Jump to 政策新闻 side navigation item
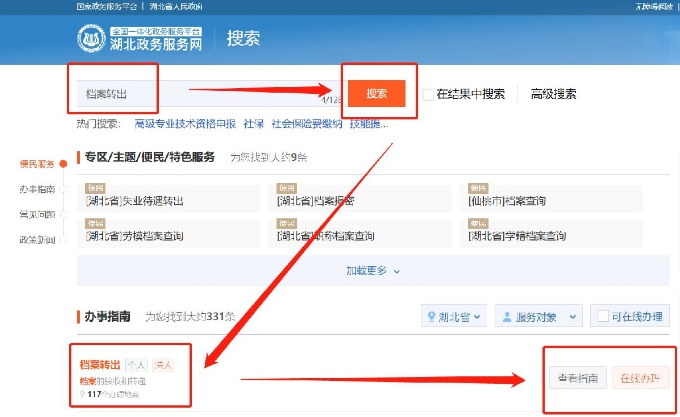This screenshot has width=680, height=417. pos(37,240)
